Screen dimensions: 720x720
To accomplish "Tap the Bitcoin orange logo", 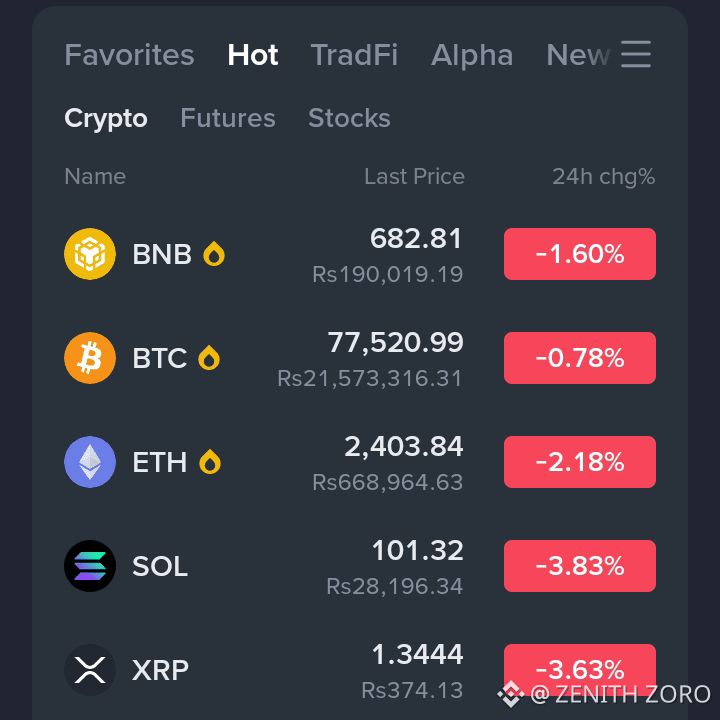I will coord(90,358).
